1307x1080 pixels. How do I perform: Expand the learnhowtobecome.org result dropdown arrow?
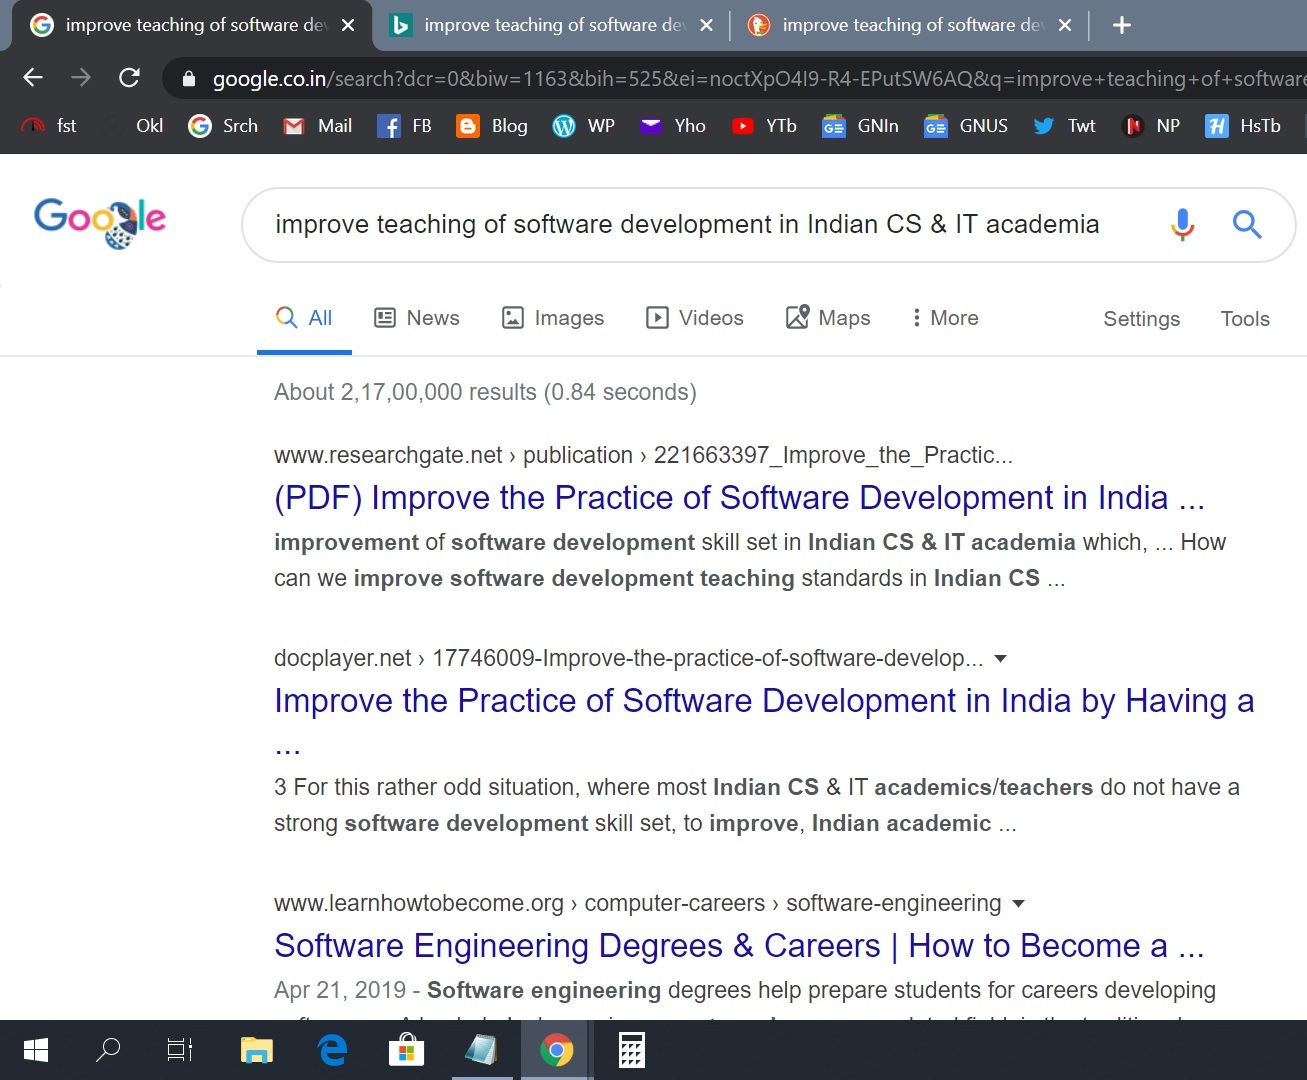tap(1018, 904)
